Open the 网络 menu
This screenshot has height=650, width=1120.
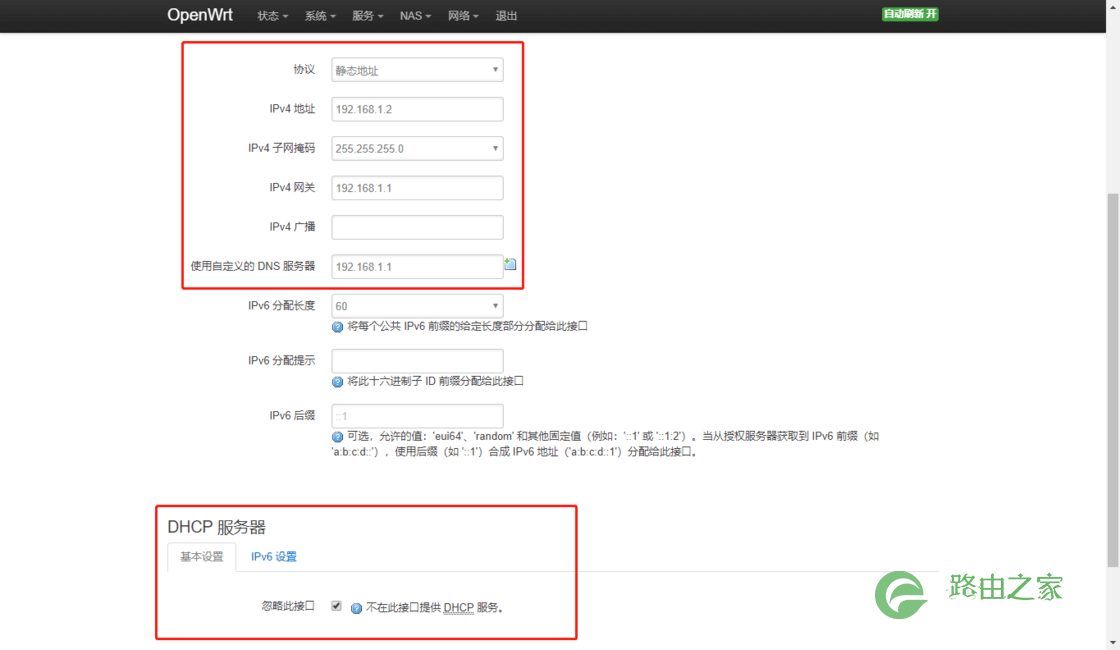coord(463,16)
